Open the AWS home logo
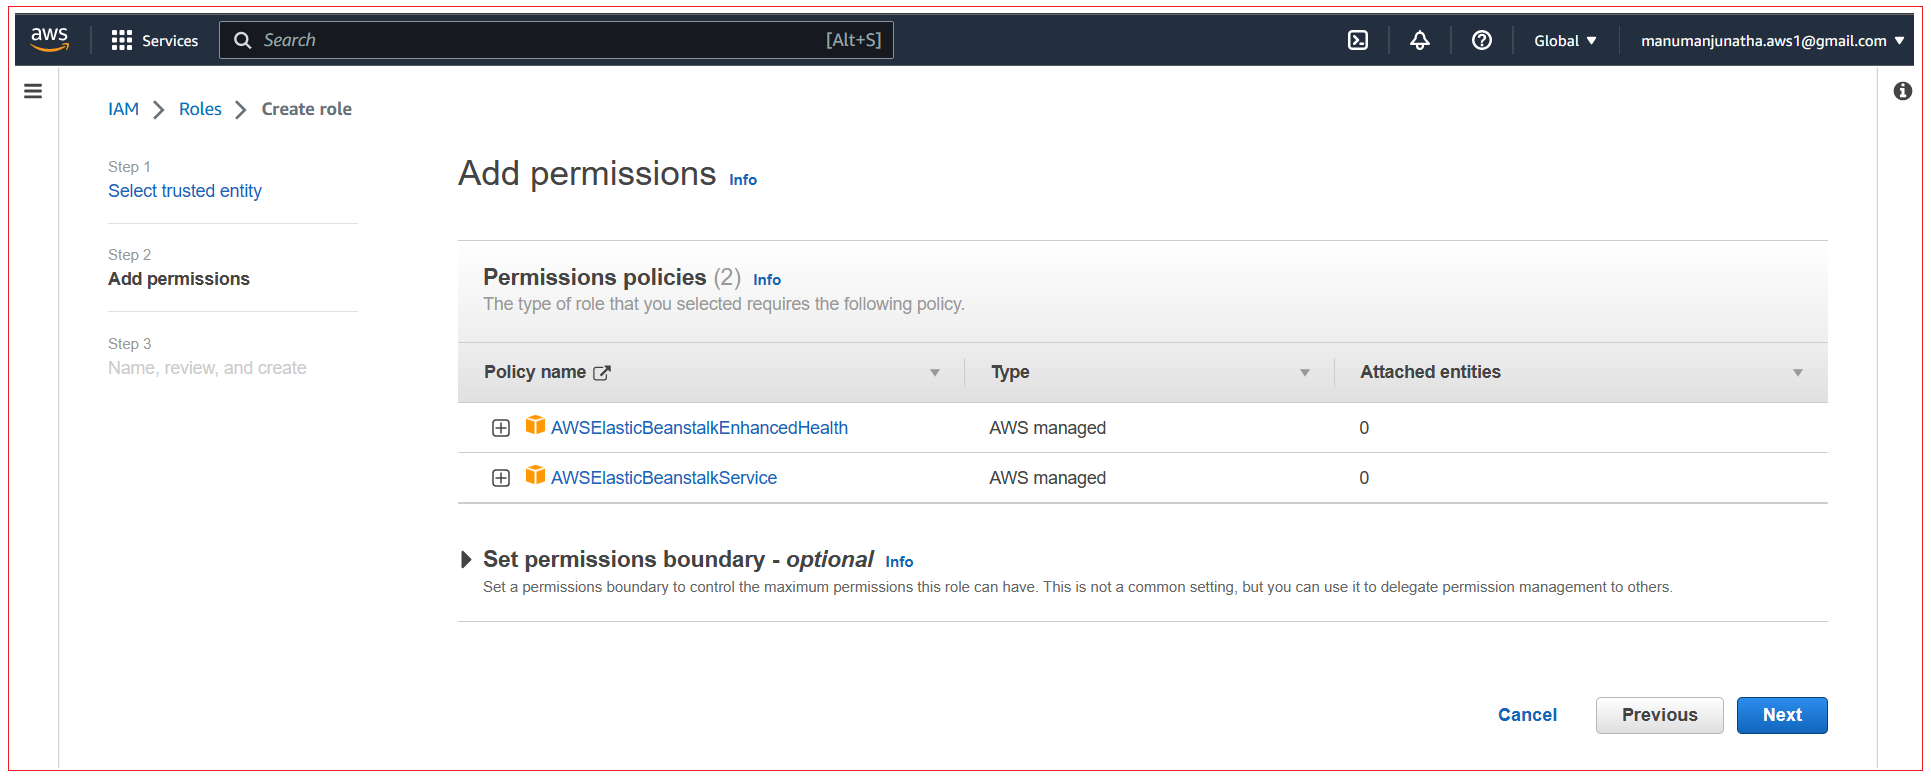The width and height of the screenshot is (1931, 781). coord(49,40)
